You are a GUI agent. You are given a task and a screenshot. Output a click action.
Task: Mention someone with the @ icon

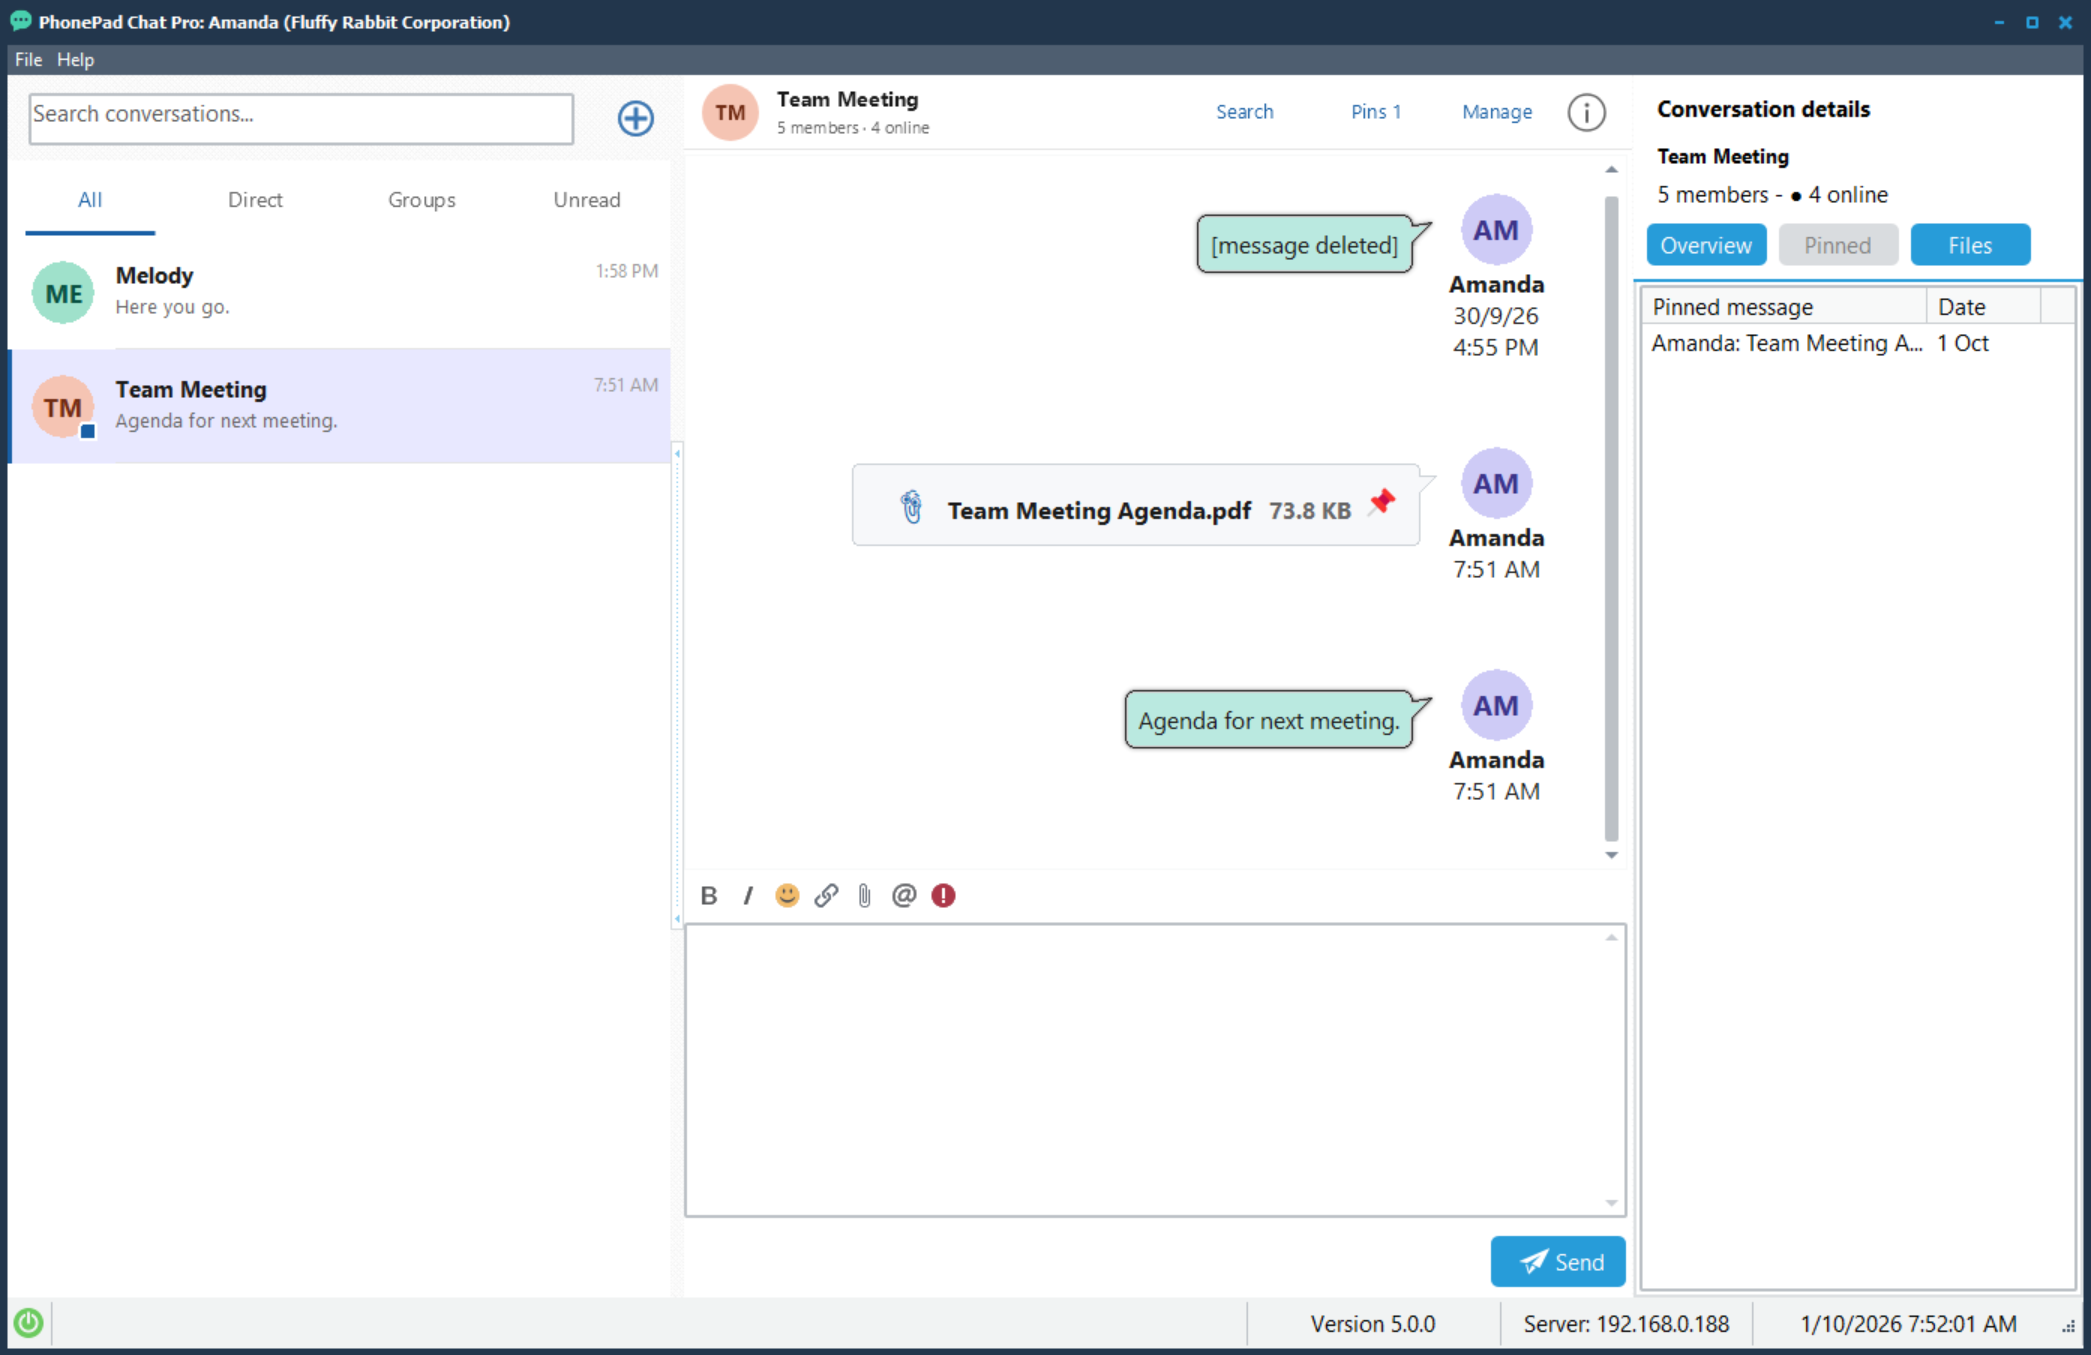pyautogui.click(x=904, y=895)
